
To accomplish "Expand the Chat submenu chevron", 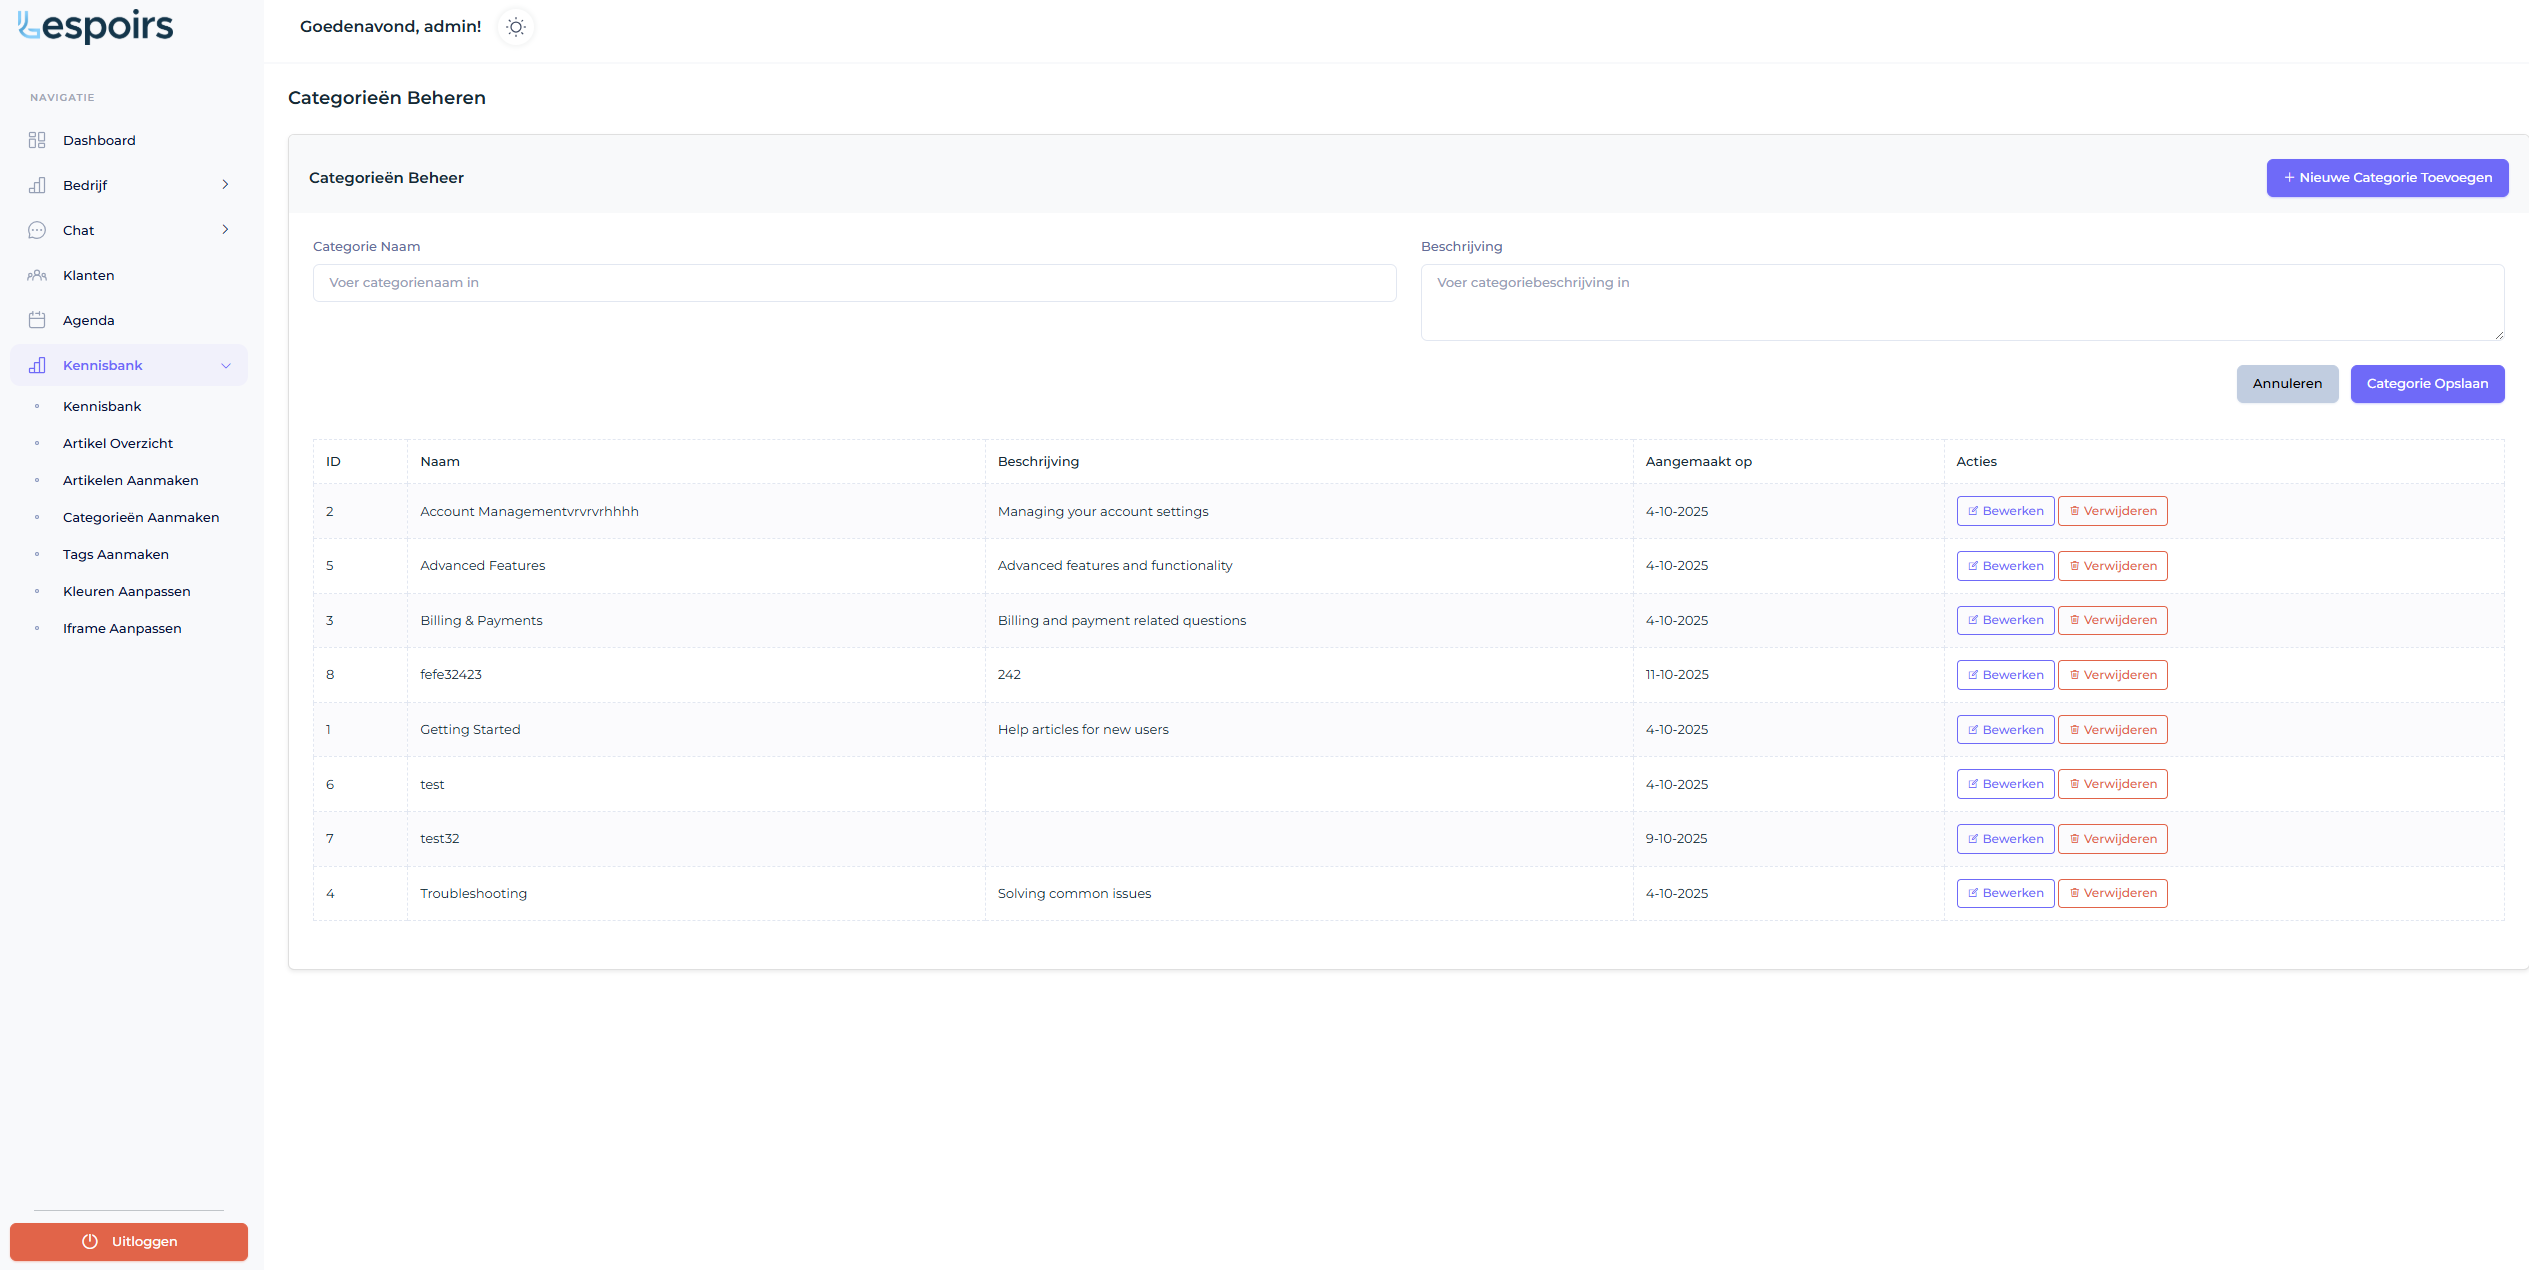I will [x=225, y=230].
